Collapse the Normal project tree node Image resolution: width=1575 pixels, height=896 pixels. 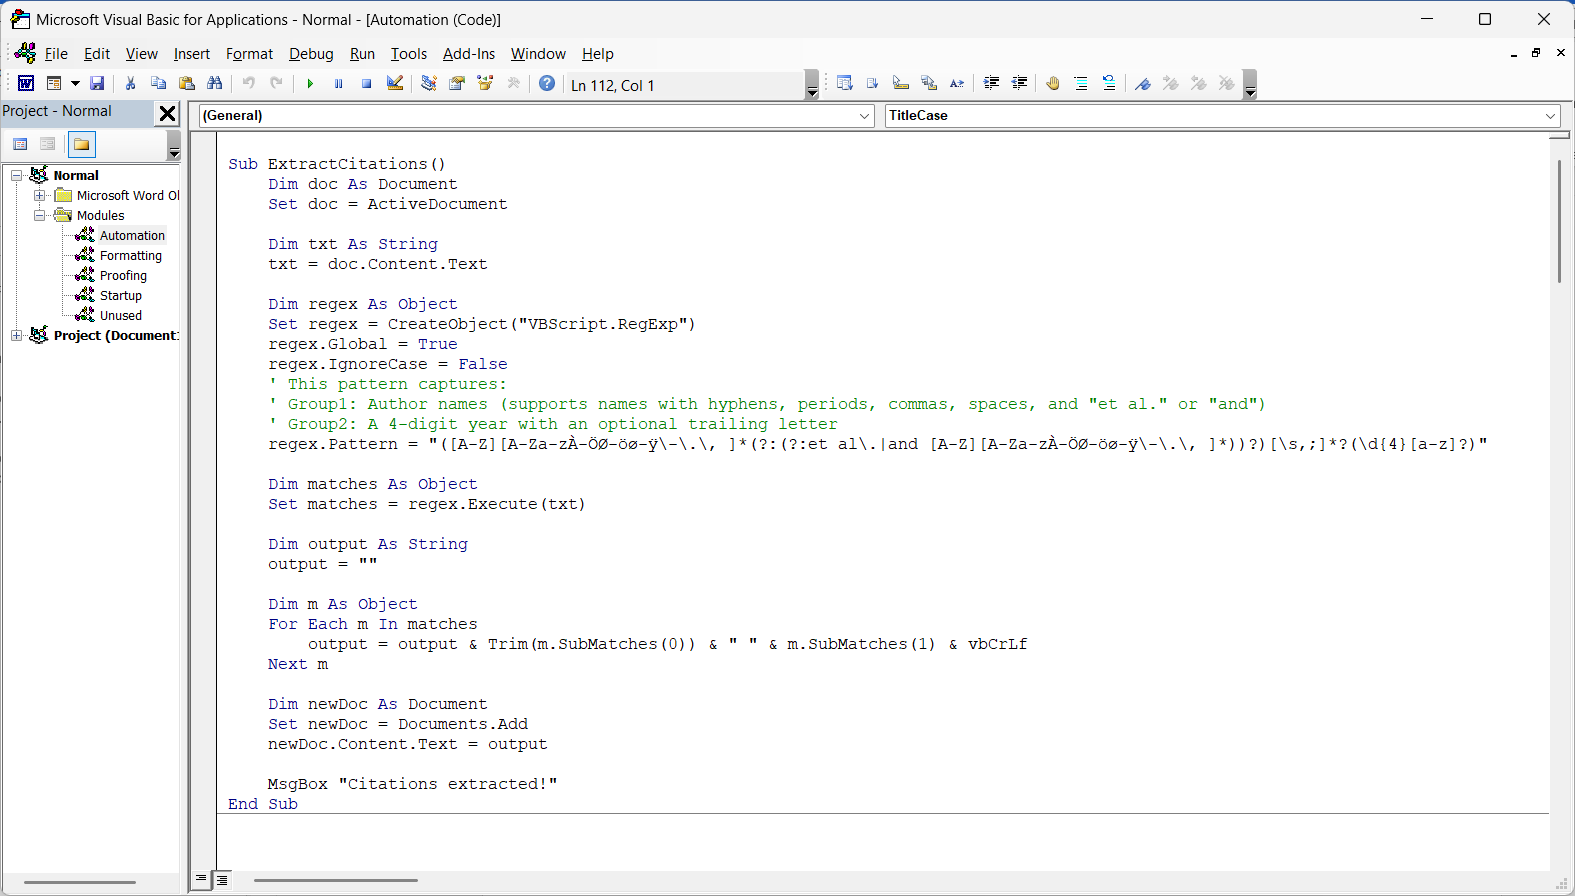click(x=16, y=175)
